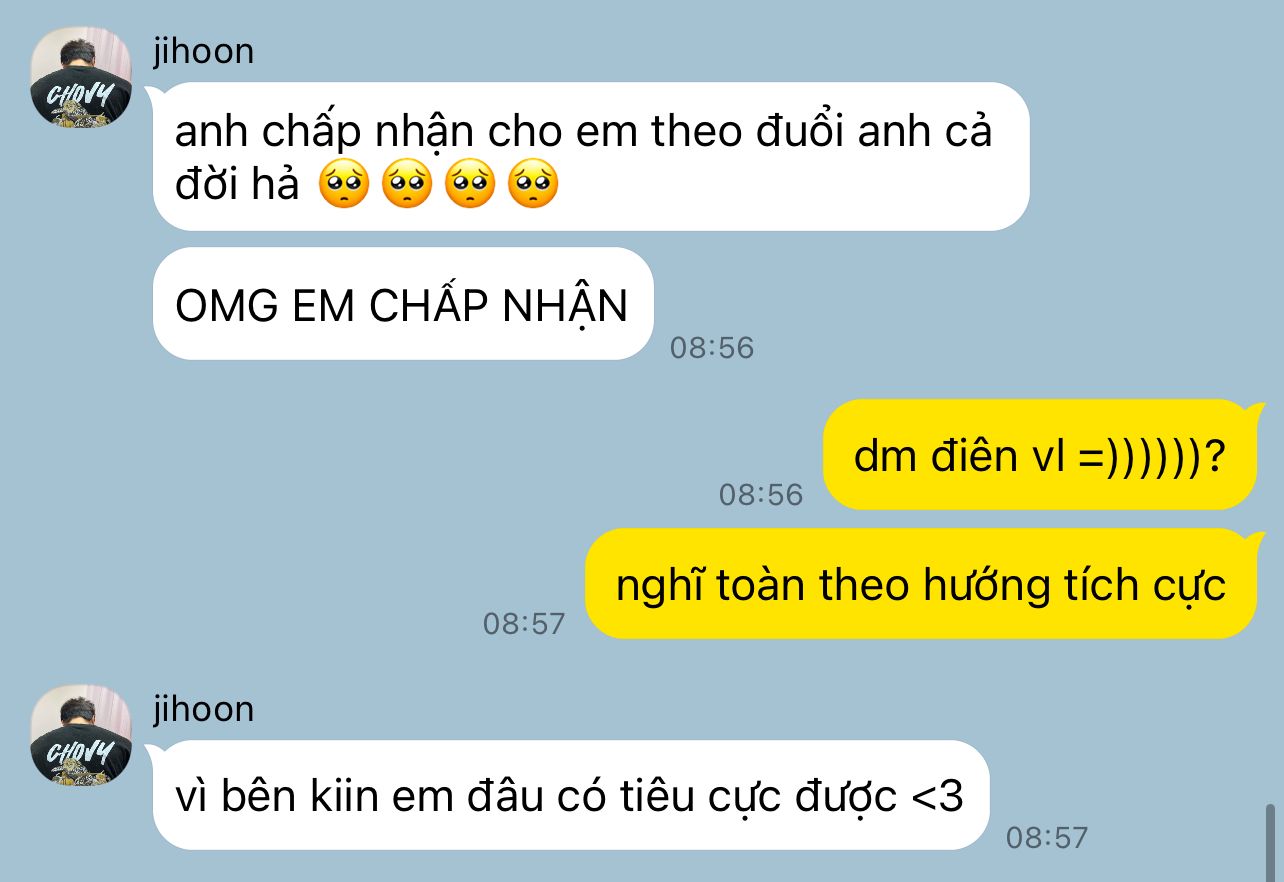Viewport: 1284px width, 882px height.
Task: Click the chat scrollbar thumb
Action: 1270,842
